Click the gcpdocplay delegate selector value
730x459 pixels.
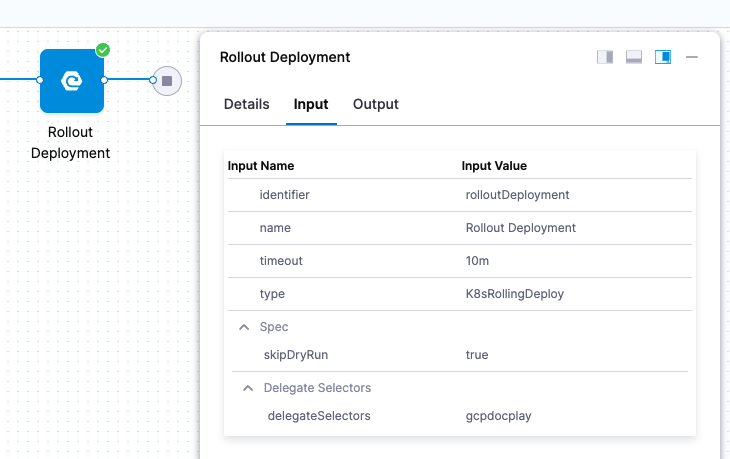[x=498, y=415]
